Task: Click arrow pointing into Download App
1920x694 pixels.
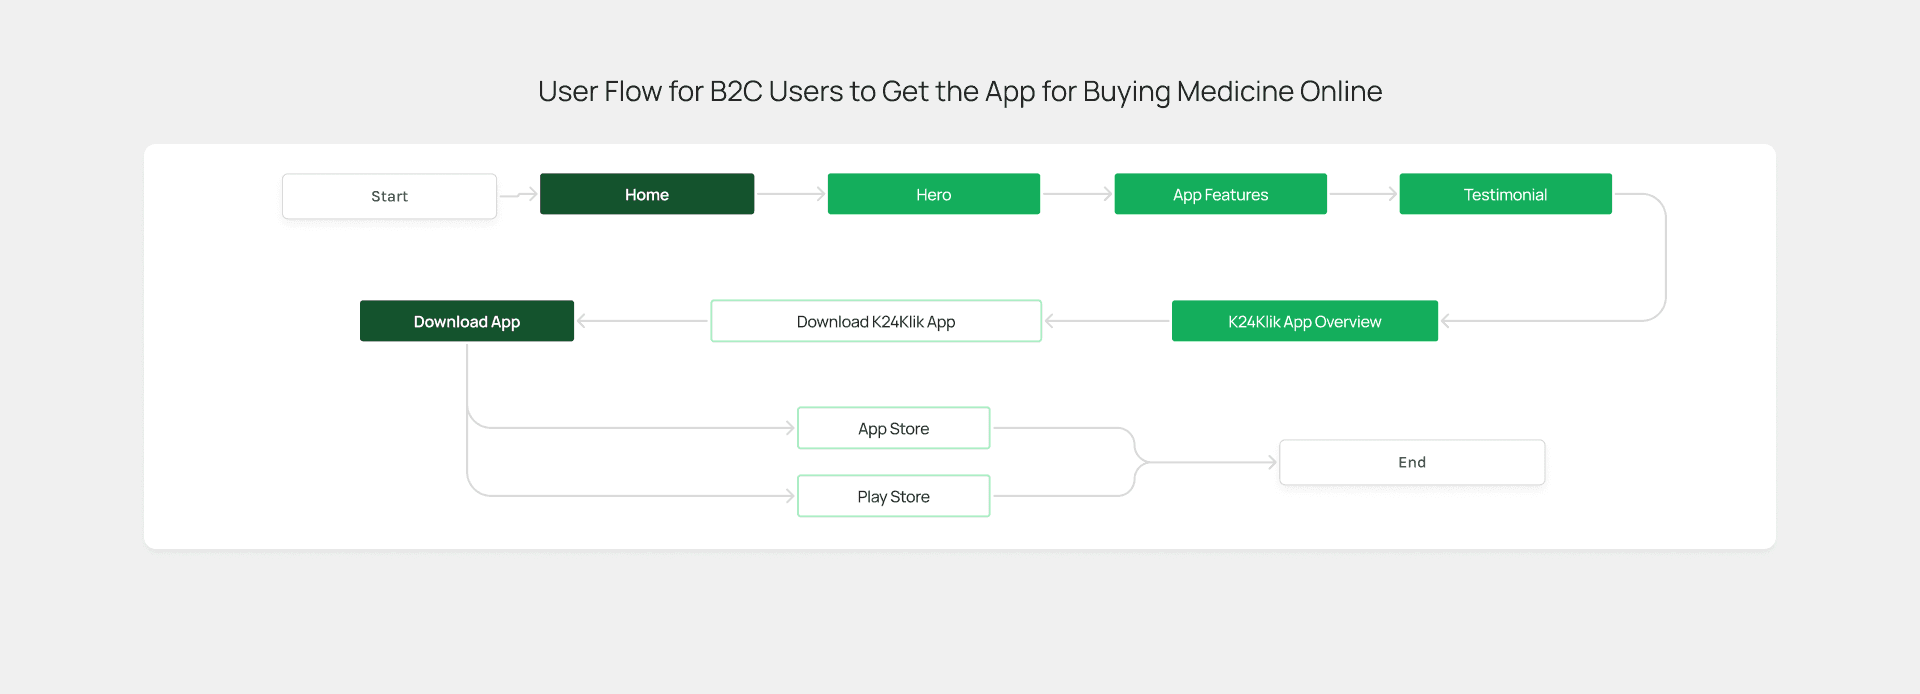Action: point(640,321)
